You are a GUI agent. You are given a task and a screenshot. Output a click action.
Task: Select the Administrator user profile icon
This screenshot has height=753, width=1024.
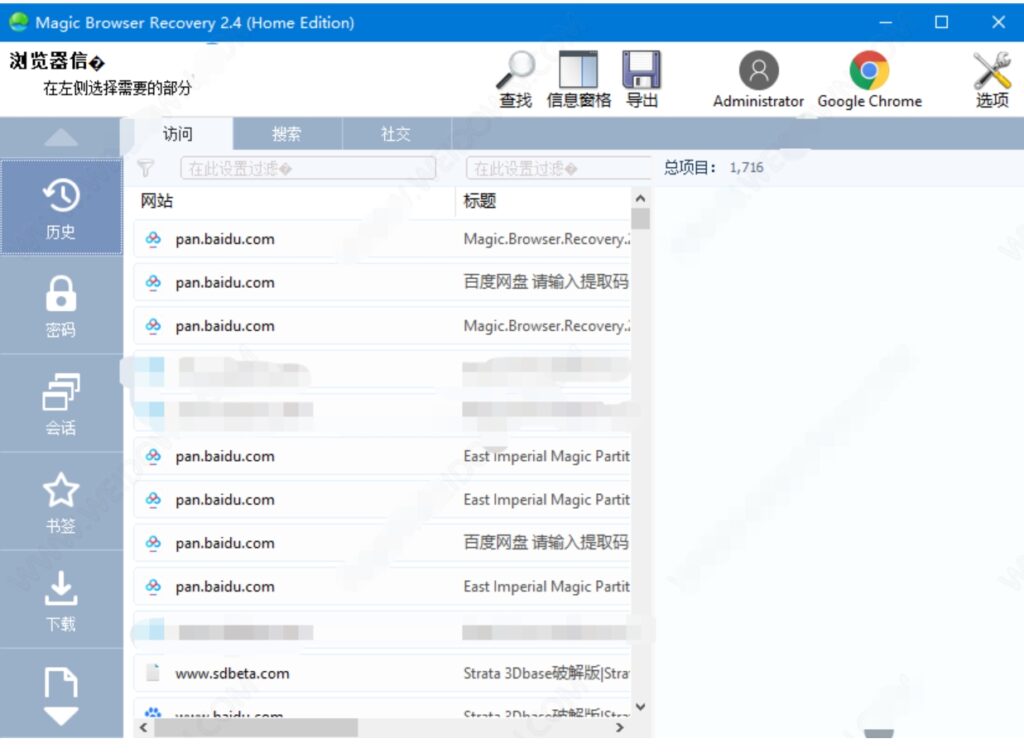pyautogui.click(x=758, y=72)
